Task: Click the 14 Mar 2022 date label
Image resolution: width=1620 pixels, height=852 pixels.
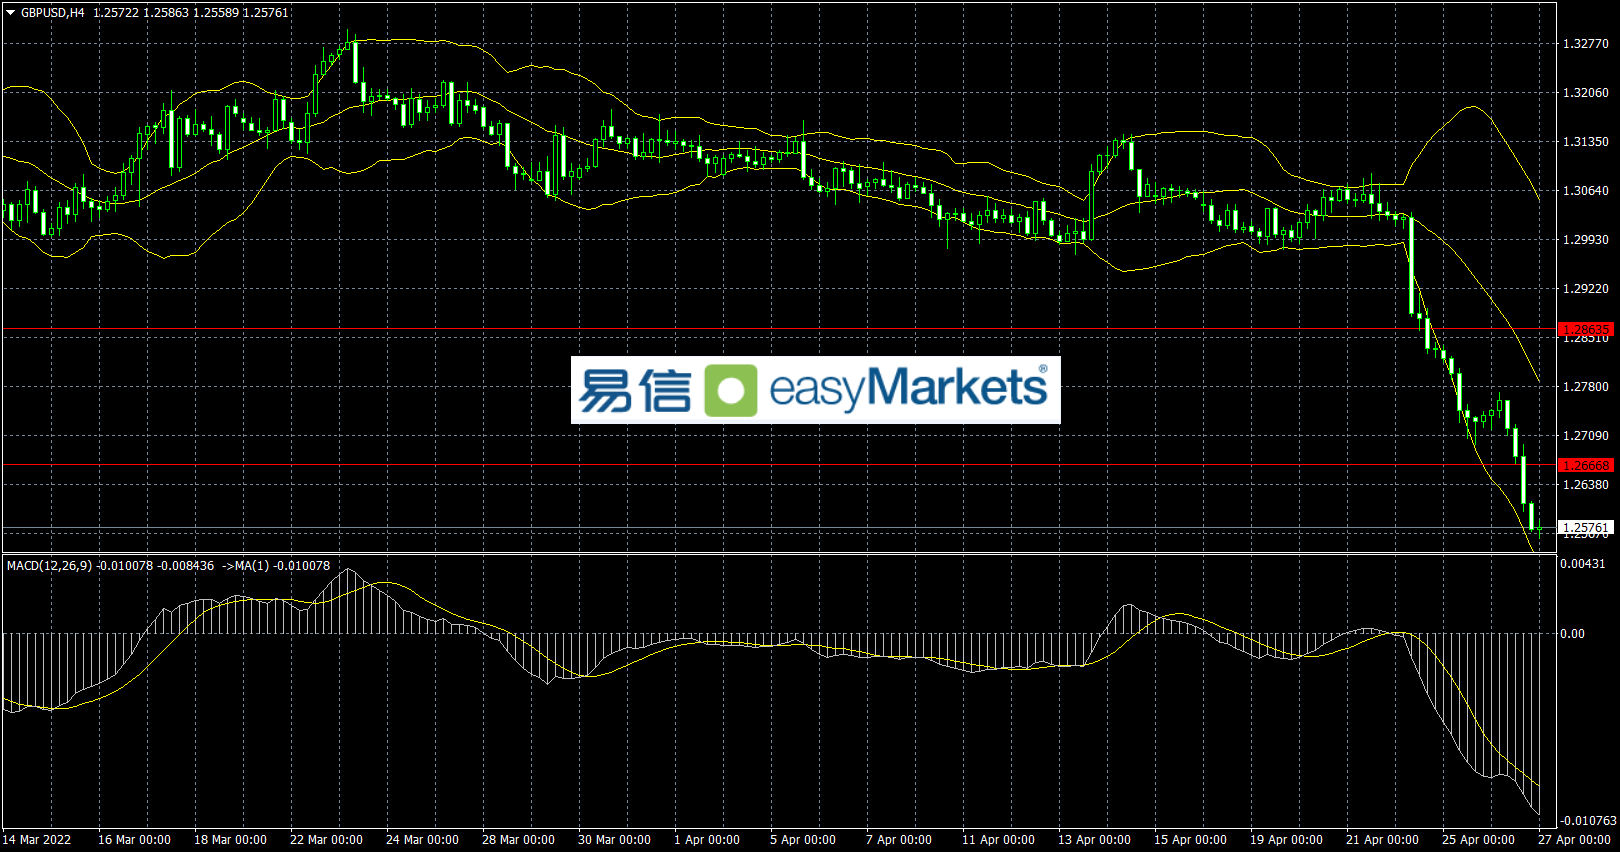Action: 38,840
